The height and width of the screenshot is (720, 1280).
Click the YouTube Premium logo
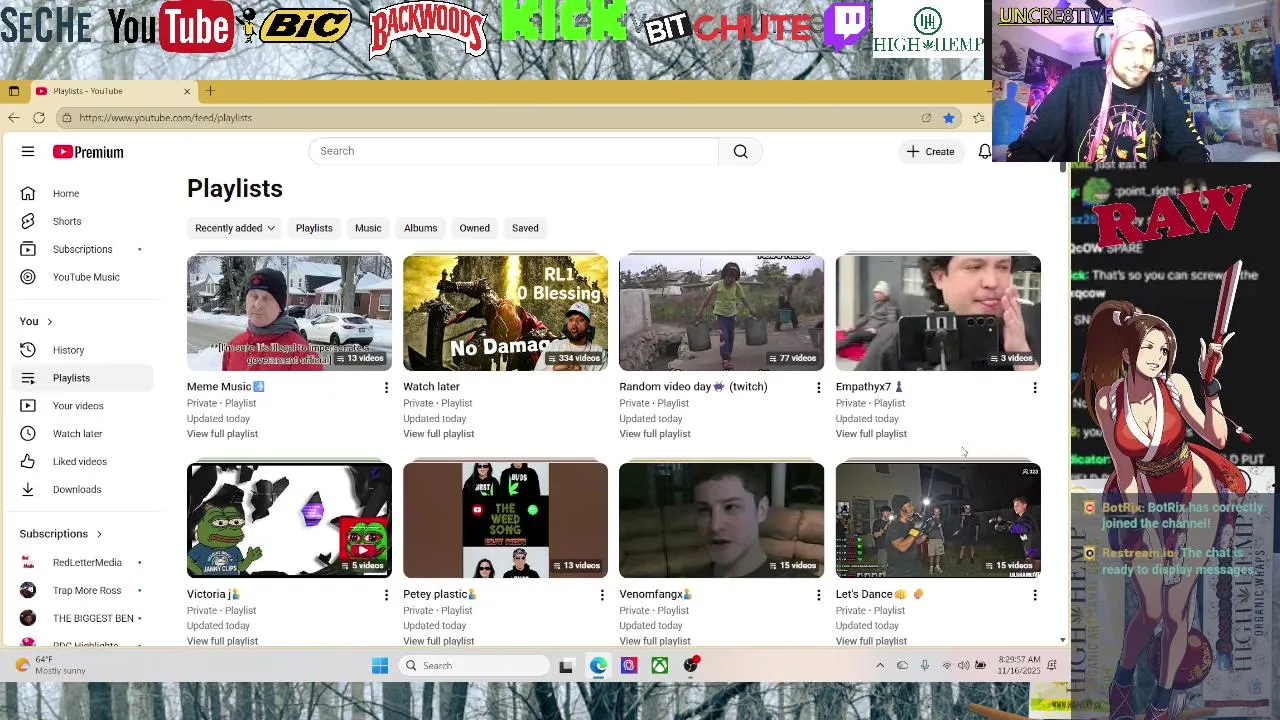(x=88, y=152)
